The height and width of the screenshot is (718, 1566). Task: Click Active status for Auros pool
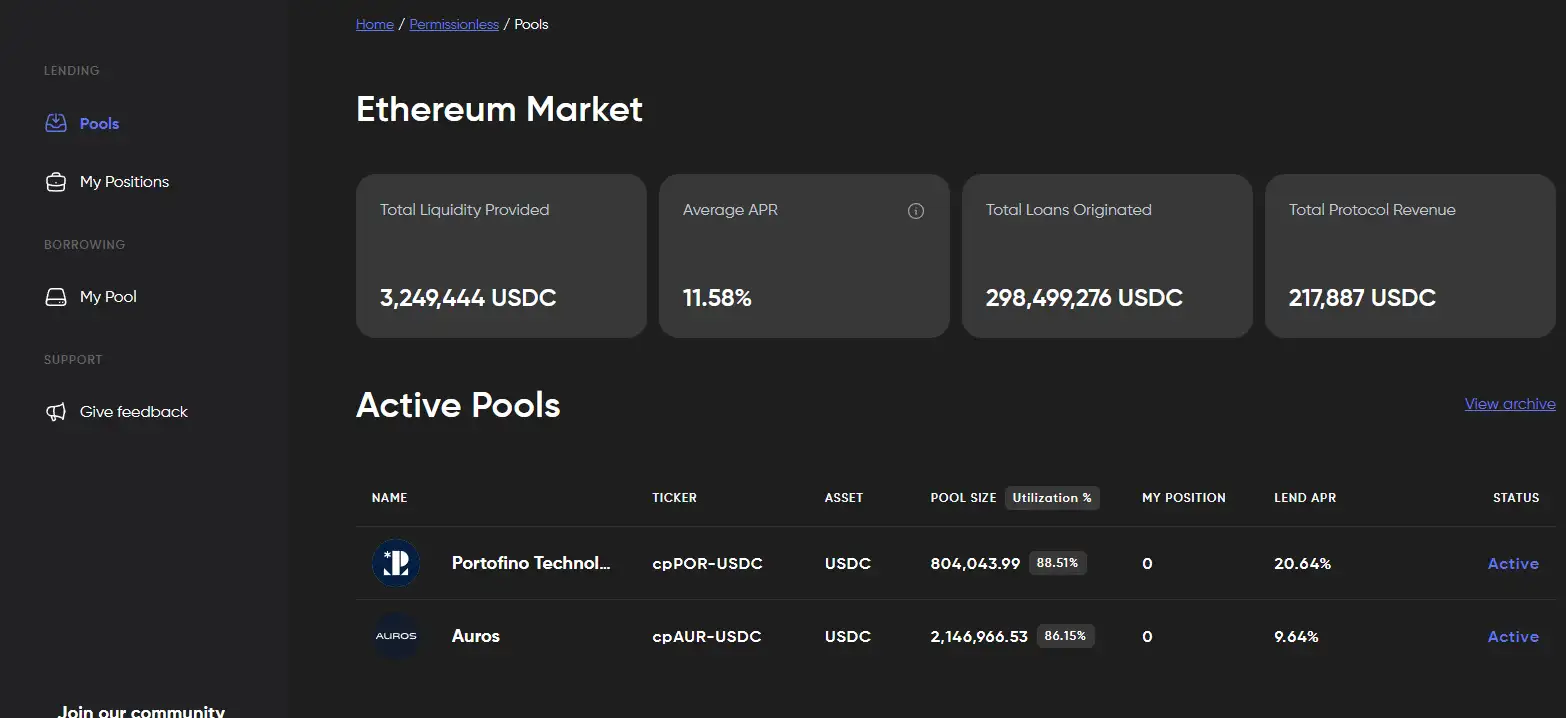1512,637
